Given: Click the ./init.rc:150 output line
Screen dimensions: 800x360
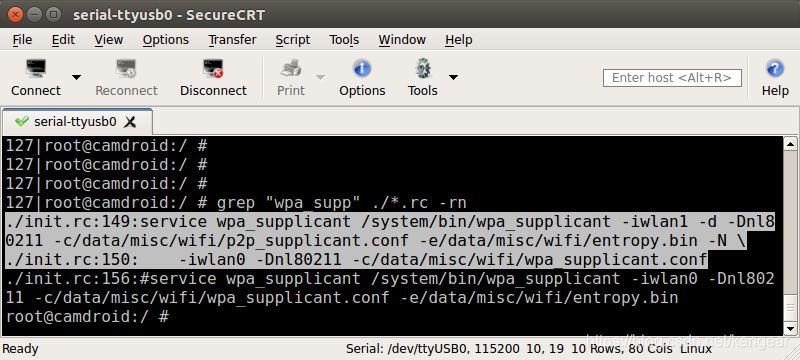Looking at the screenshot, I should 357,260.
